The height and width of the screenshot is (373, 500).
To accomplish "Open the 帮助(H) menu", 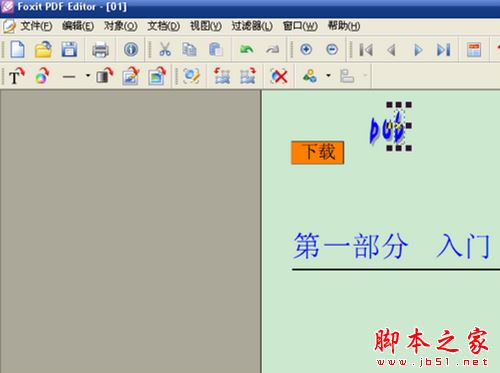I will click(x=344, y=26).
